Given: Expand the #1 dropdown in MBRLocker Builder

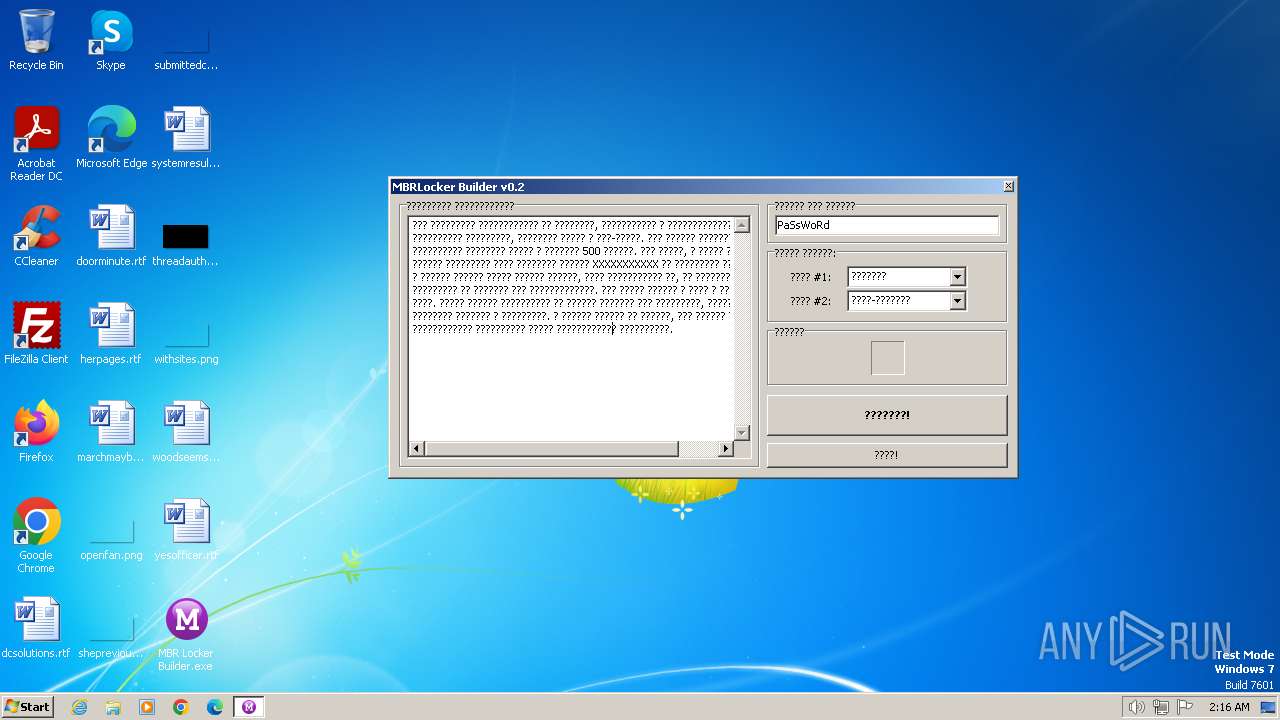Looking at the screenshot, I should coord(957,277).
